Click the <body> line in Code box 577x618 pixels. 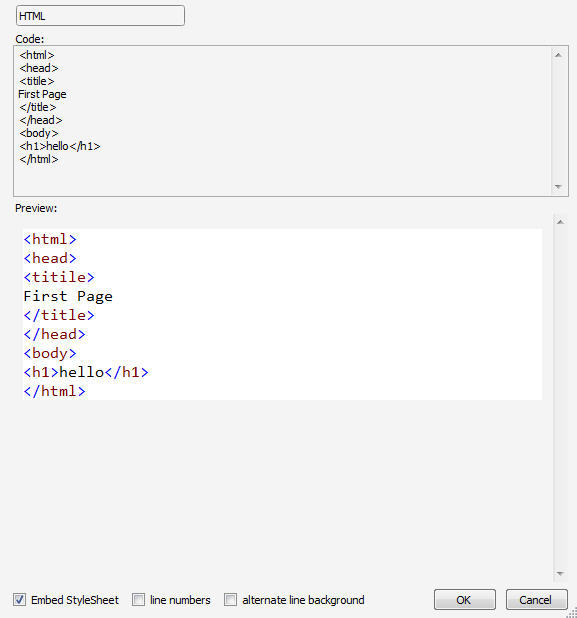point(39,133)
